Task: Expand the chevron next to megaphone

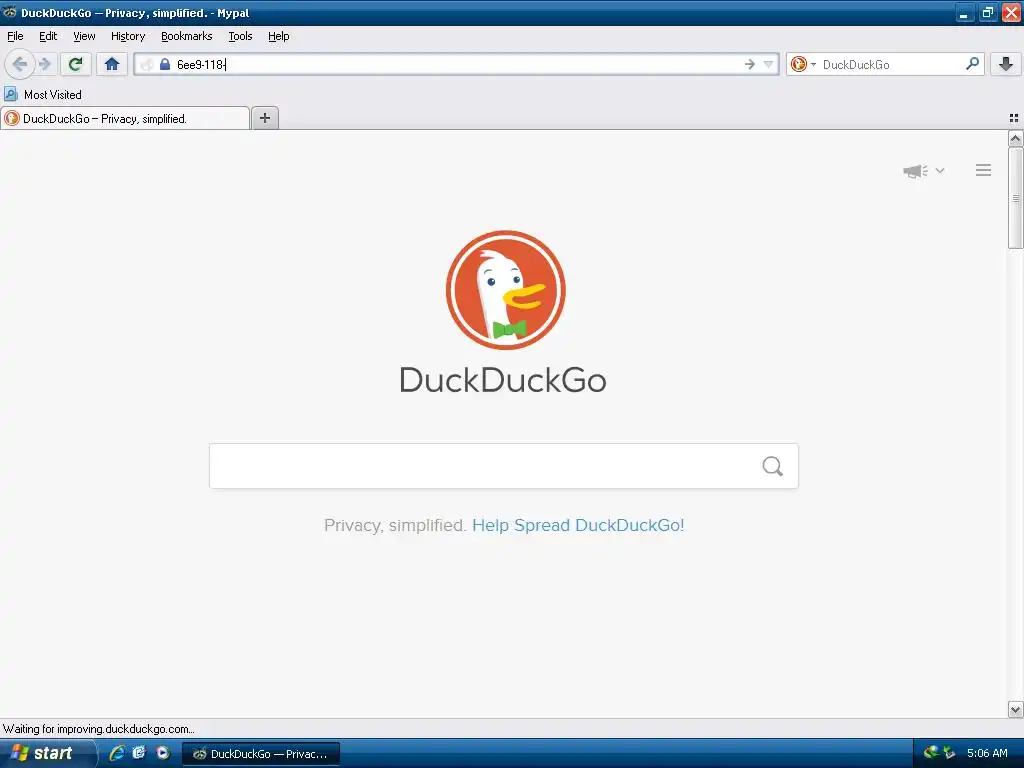Action: tap(940, 170)
